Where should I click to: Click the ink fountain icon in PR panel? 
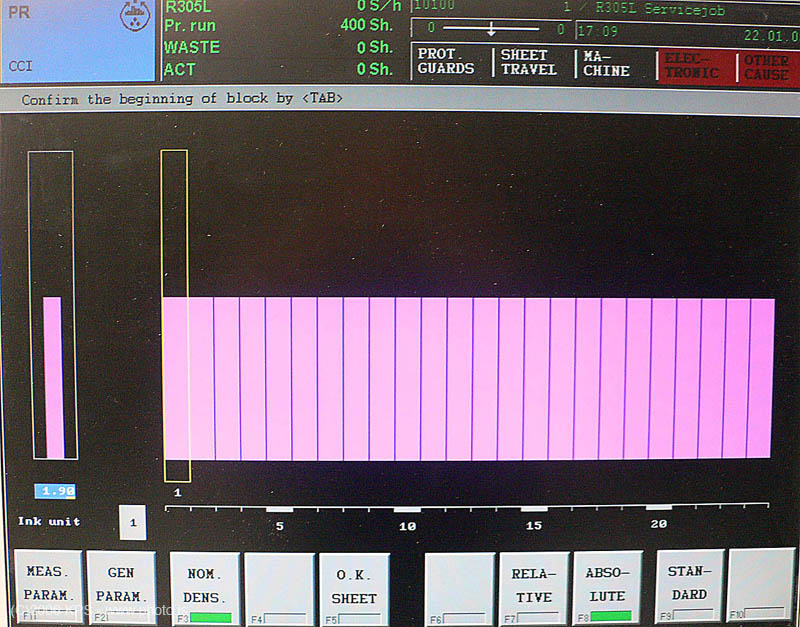[x=135, y=15]
